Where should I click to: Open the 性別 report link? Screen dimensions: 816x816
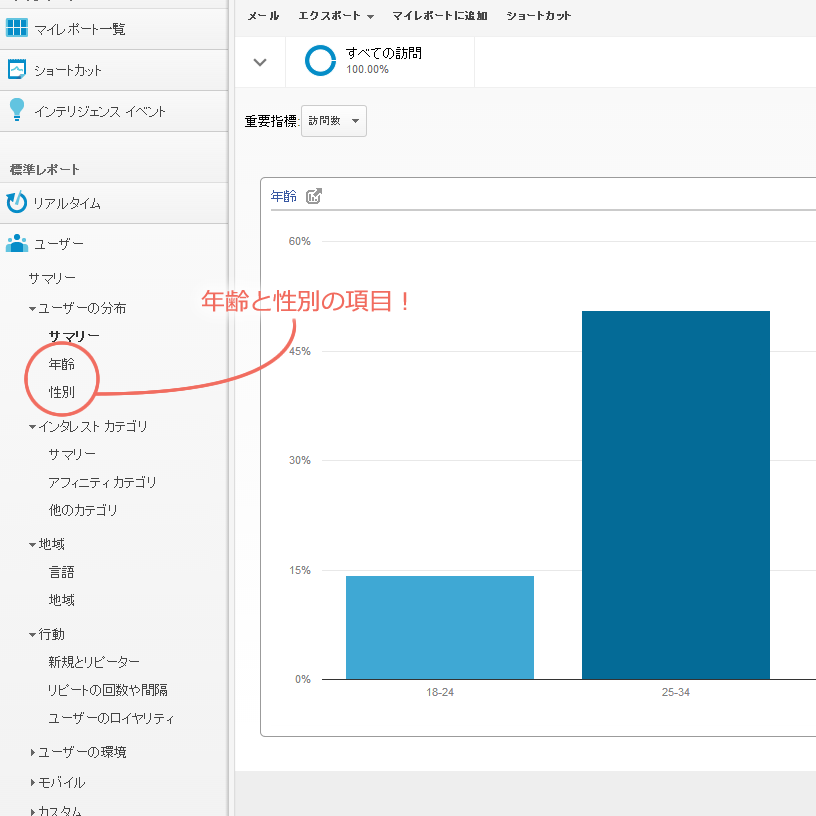pyautogui.click(x=62, y=392)
